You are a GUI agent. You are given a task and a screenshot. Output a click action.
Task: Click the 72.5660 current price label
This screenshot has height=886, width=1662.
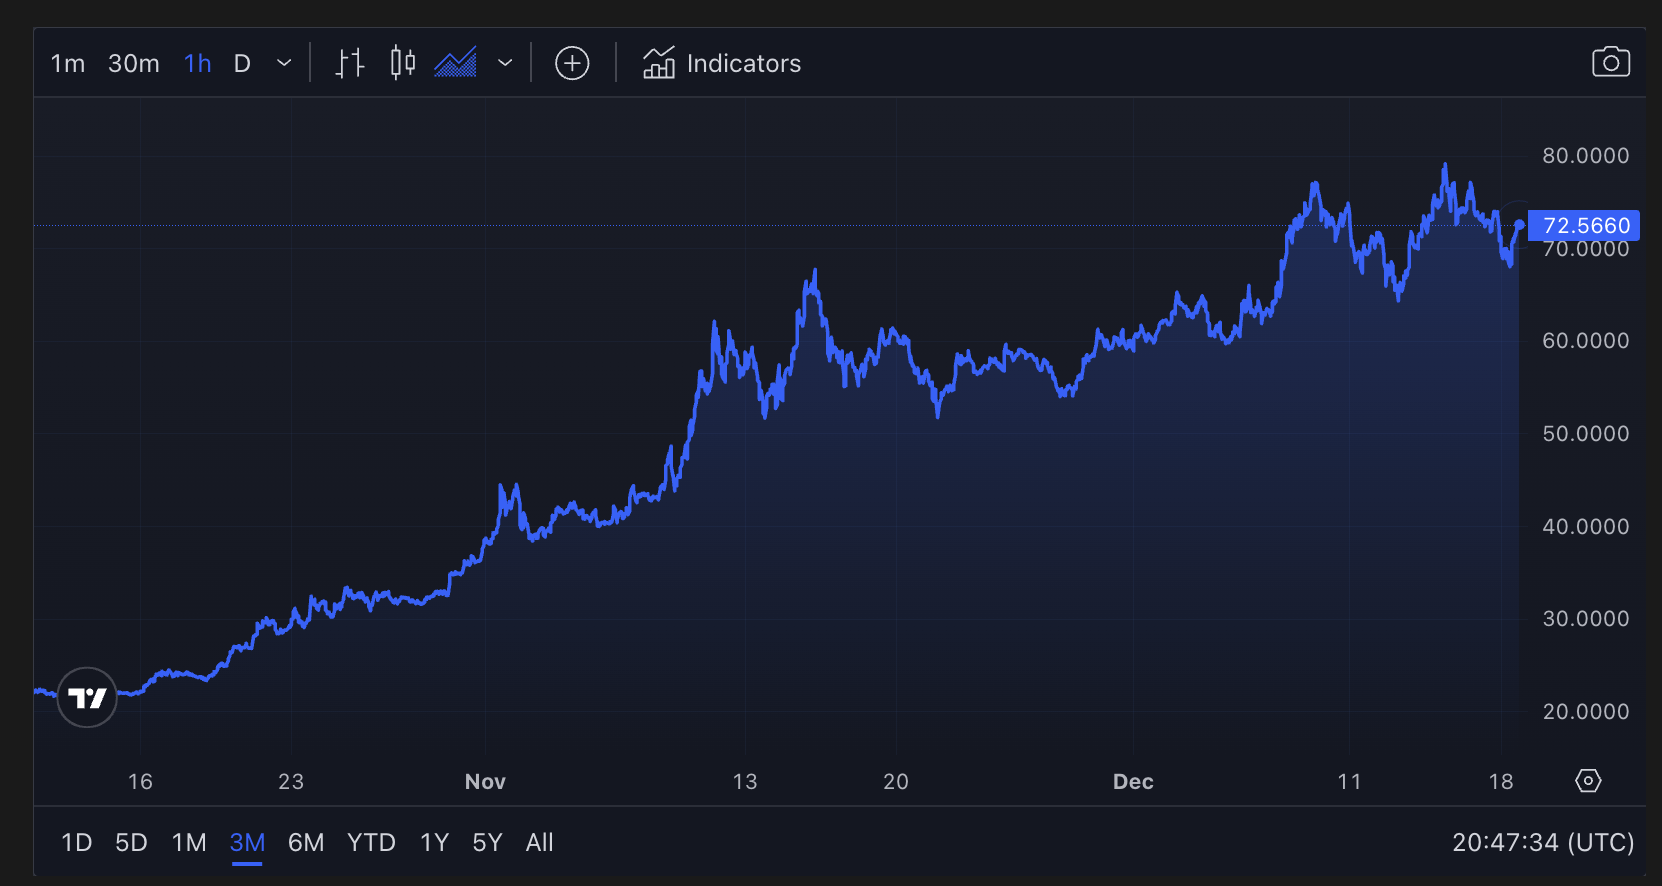1585,226
